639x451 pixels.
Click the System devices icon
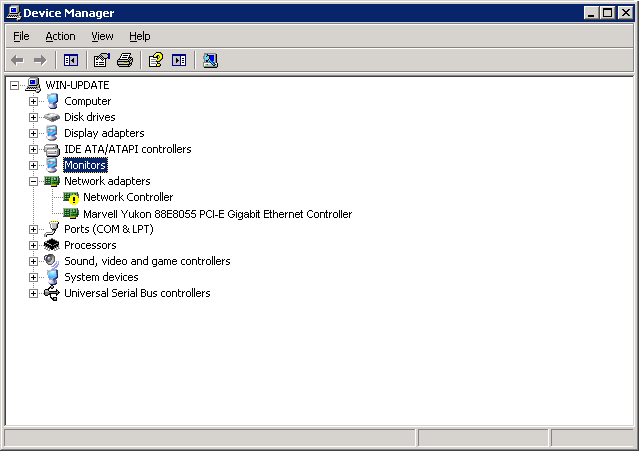[52, 277]
